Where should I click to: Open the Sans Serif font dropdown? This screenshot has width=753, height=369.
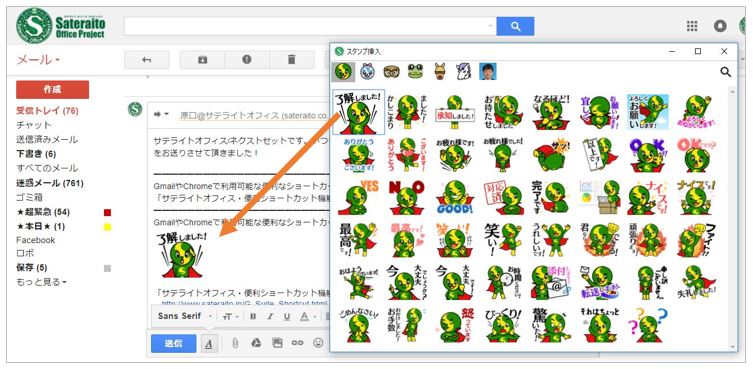pos(184,316)
